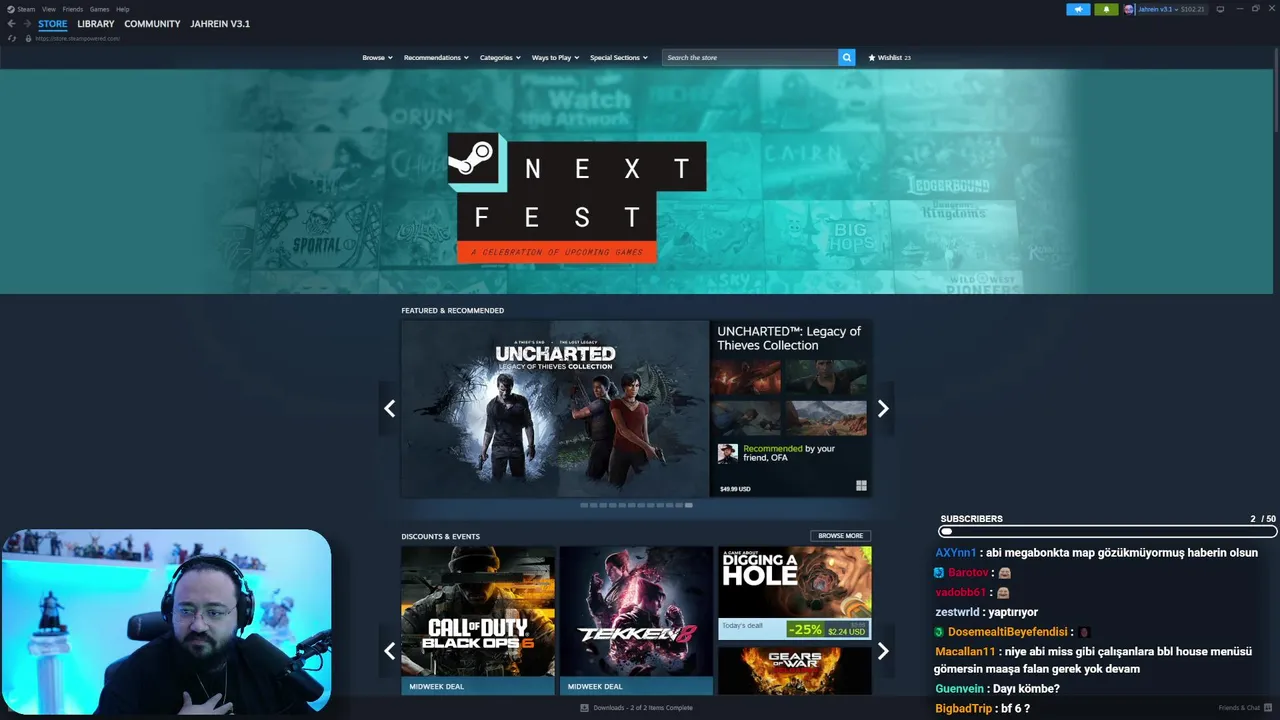Show previous featured game with left arrow

(x=389, y=408)
